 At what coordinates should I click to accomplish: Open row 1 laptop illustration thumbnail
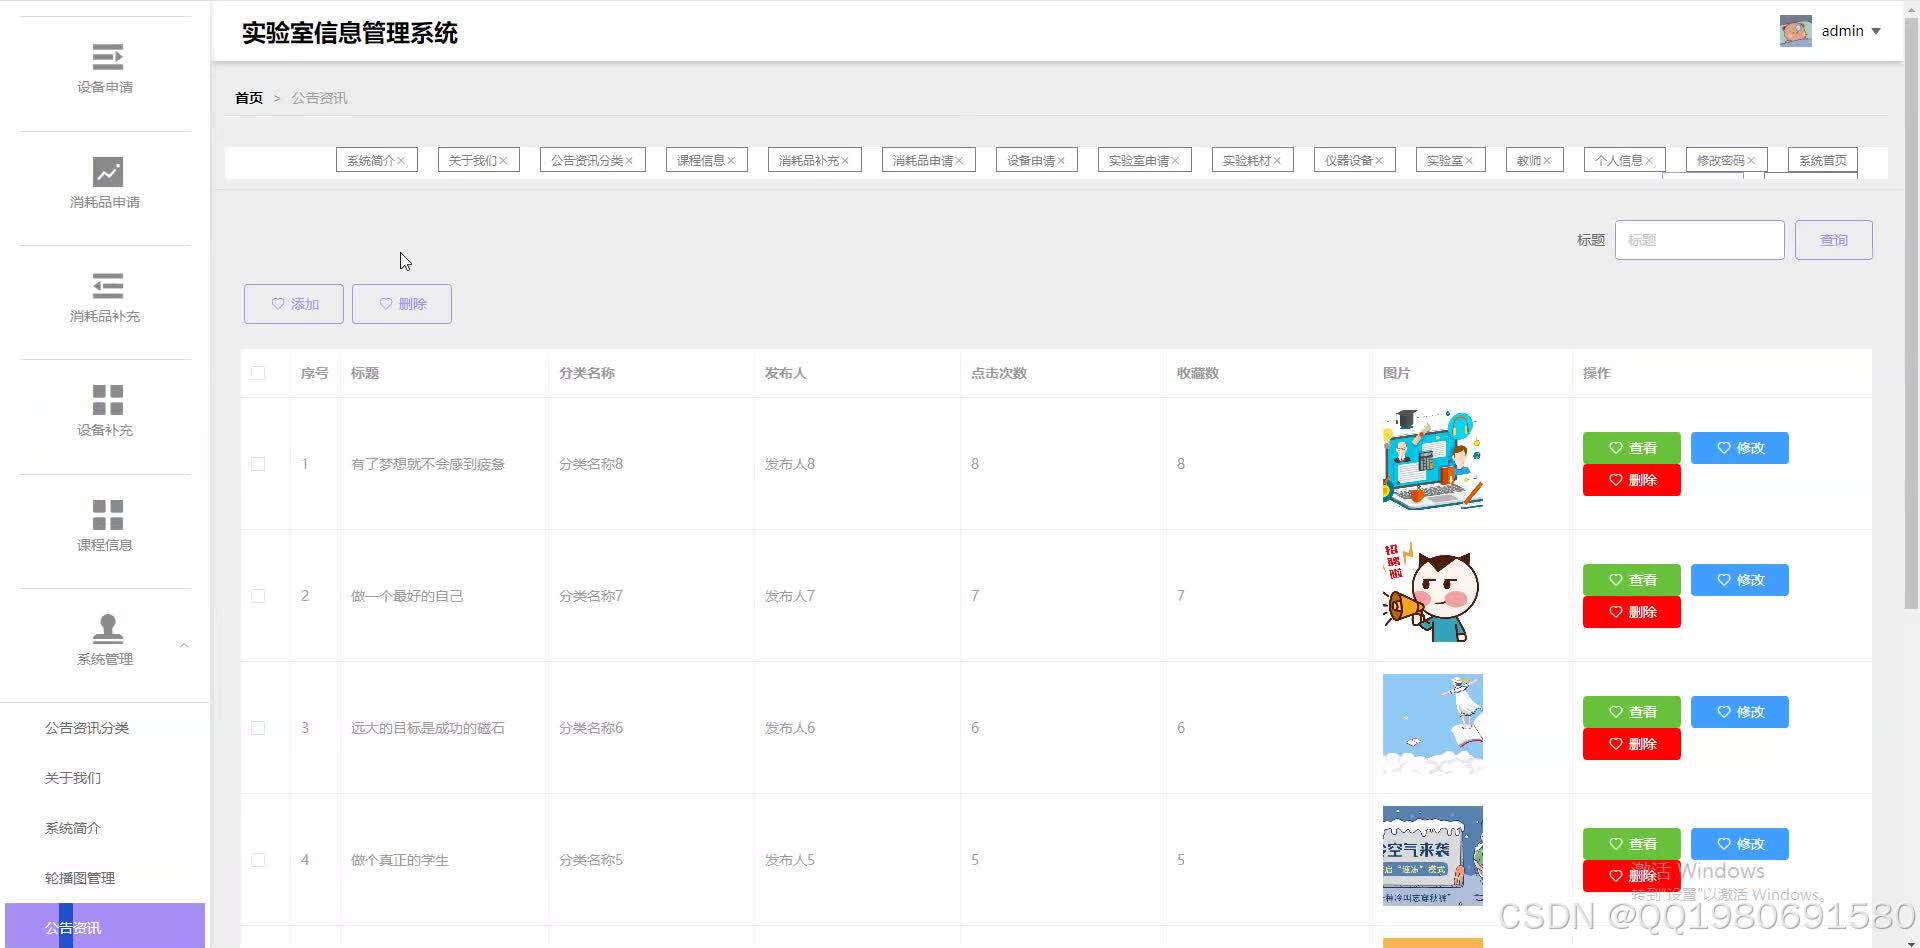click(x=1433, y=460)
